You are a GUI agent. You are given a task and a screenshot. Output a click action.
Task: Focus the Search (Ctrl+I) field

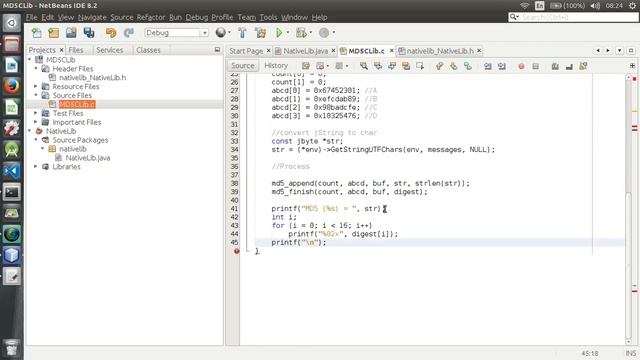(x=573, y=17)
